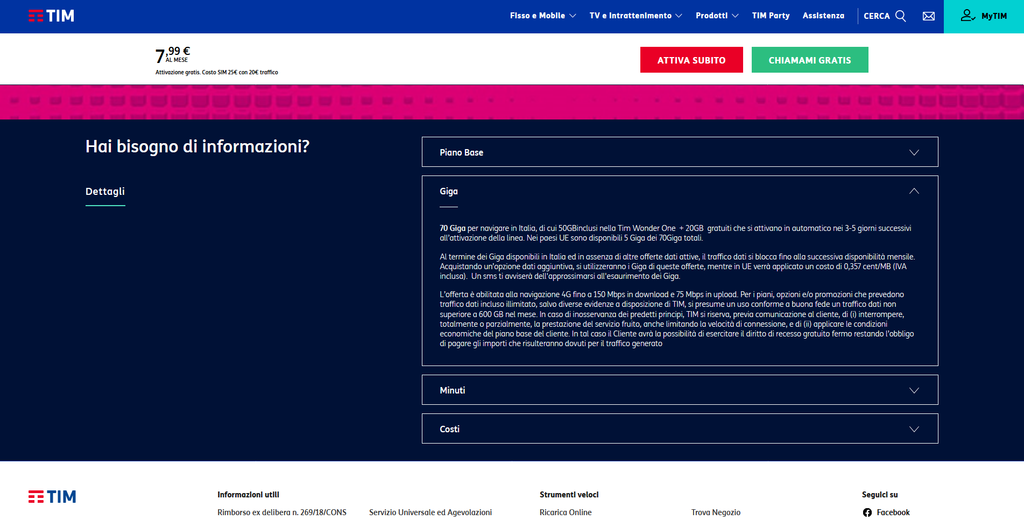
Task: Click the Attivazione gratis SIM cost note
Action: click(x=217, y=73)
